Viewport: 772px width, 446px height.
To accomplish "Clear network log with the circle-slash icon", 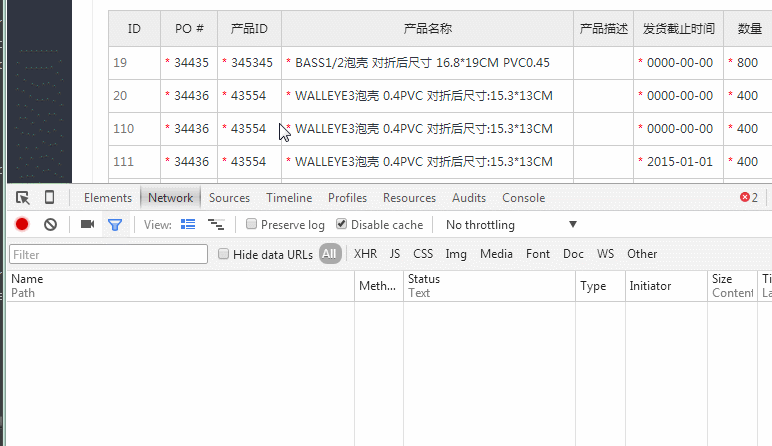I will (50, 224).
